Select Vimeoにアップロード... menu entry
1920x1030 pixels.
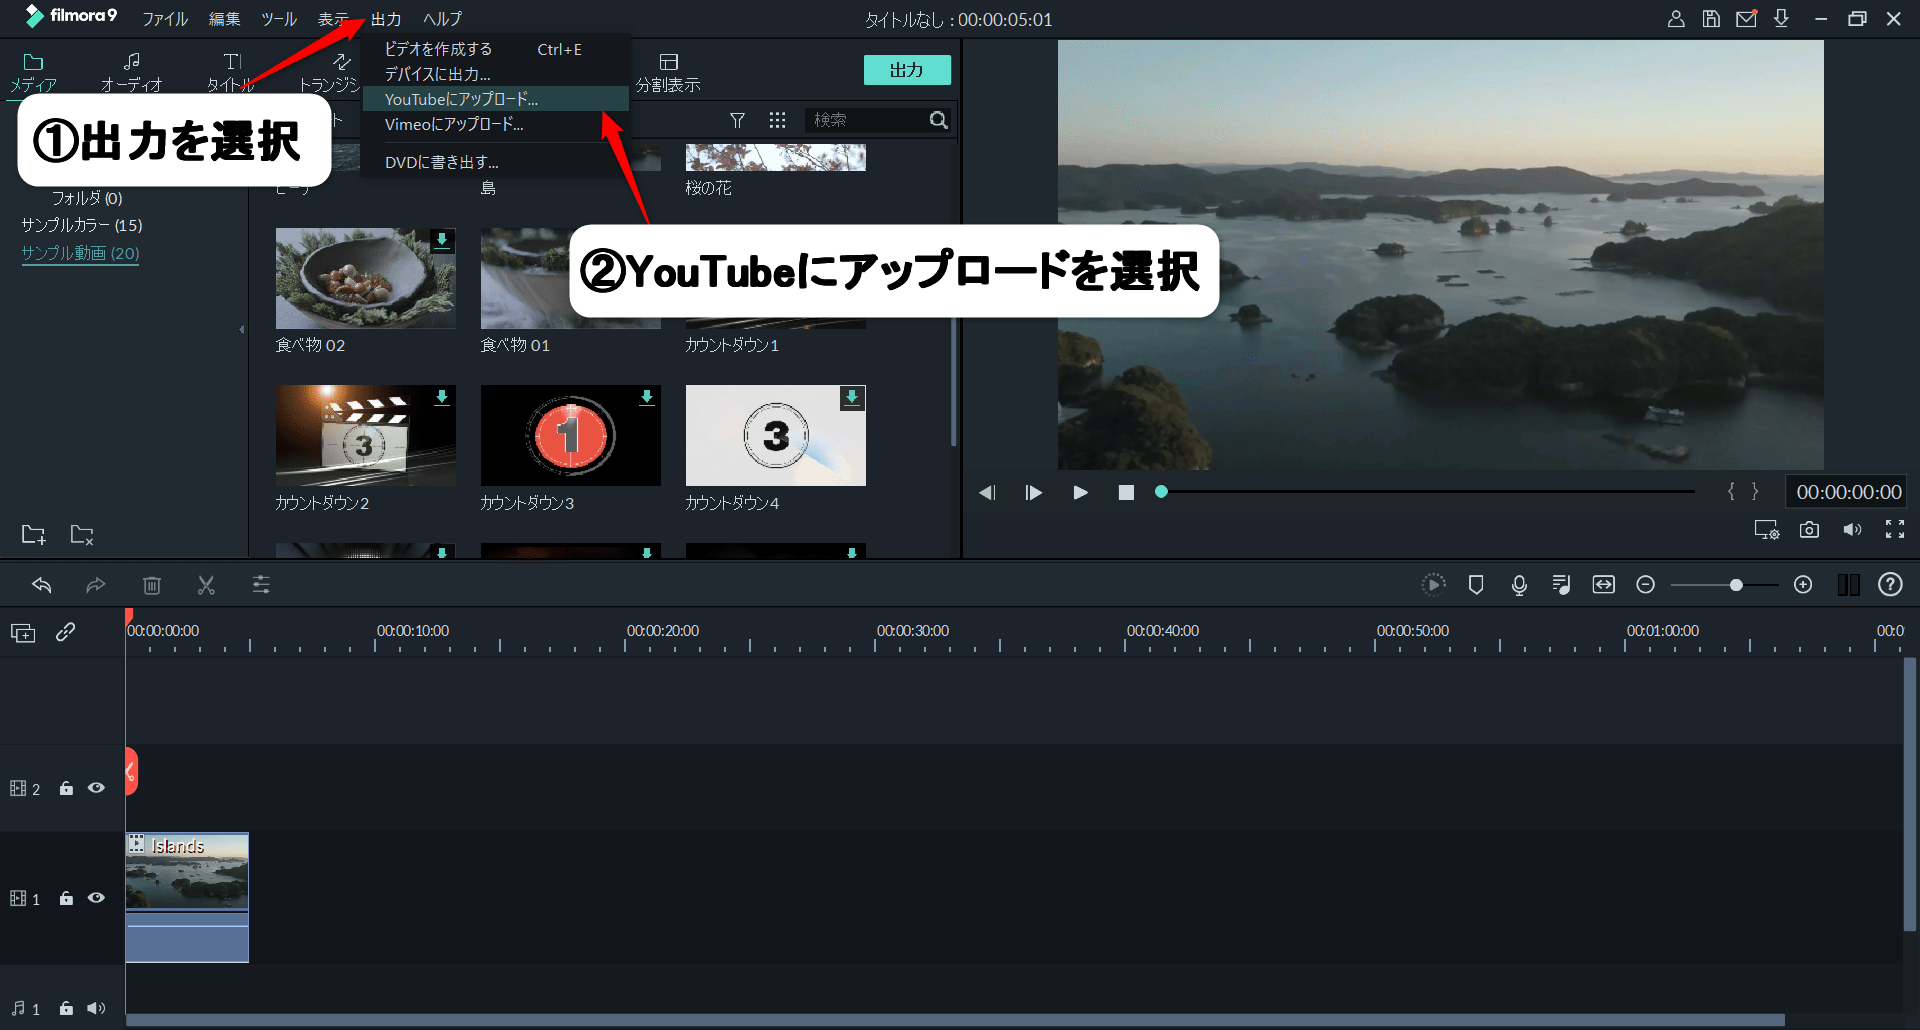(x=495, y=124)
